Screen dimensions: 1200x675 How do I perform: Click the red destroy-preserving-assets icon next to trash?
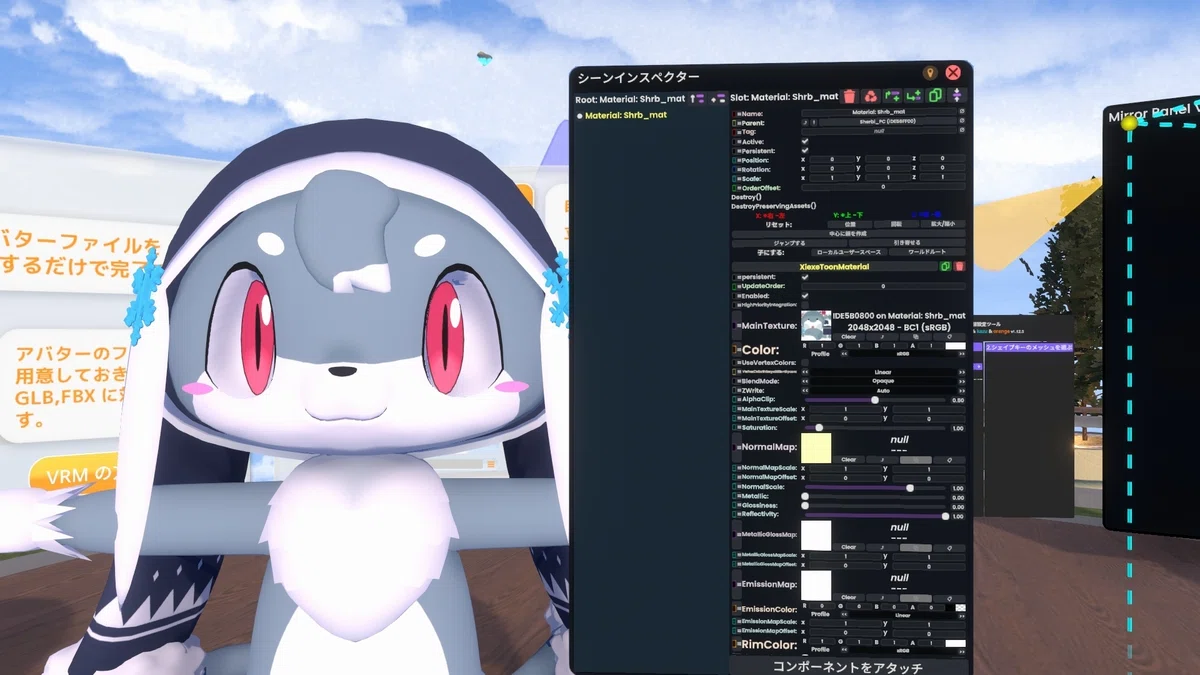click(871, 97)
